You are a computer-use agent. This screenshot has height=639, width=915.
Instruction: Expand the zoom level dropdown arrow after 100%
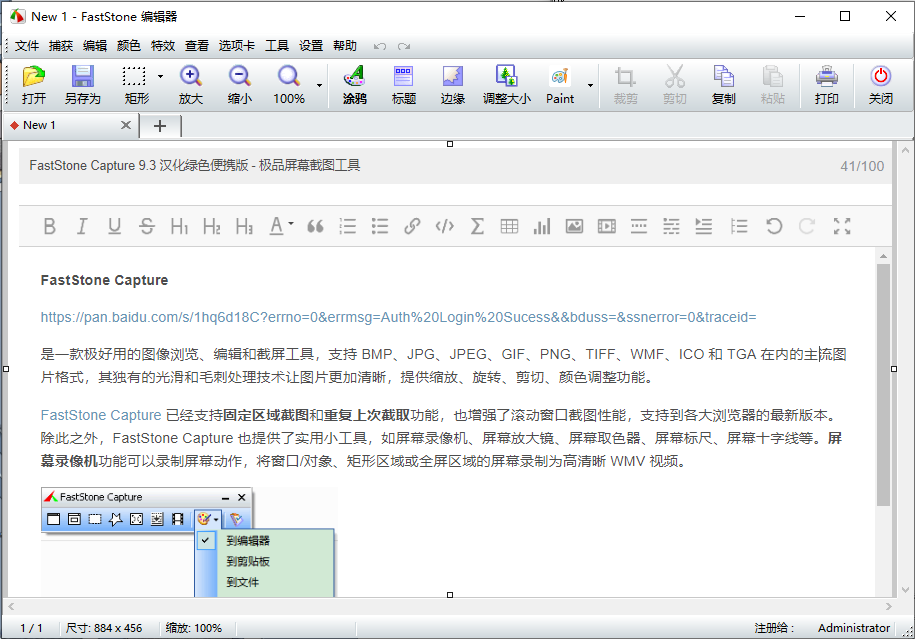(x=319, y=85)
